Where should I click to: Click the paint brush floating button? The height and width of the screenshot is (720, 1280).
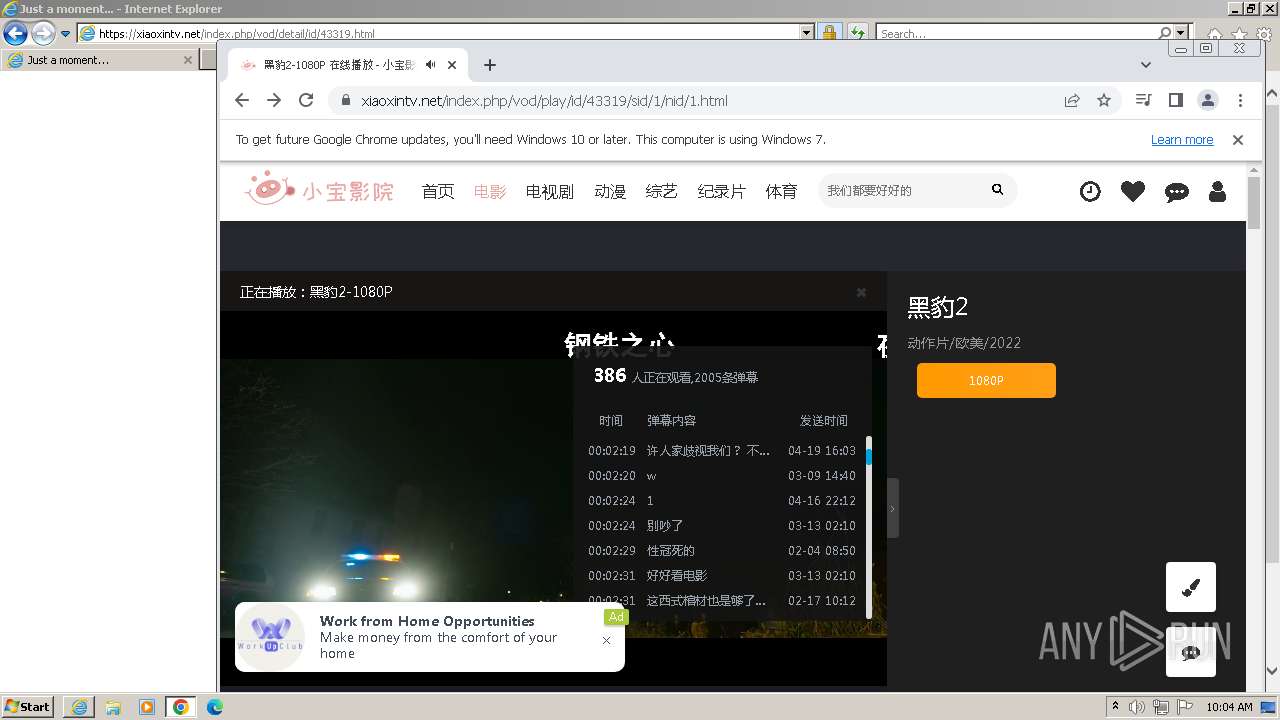pos(1191,587)
